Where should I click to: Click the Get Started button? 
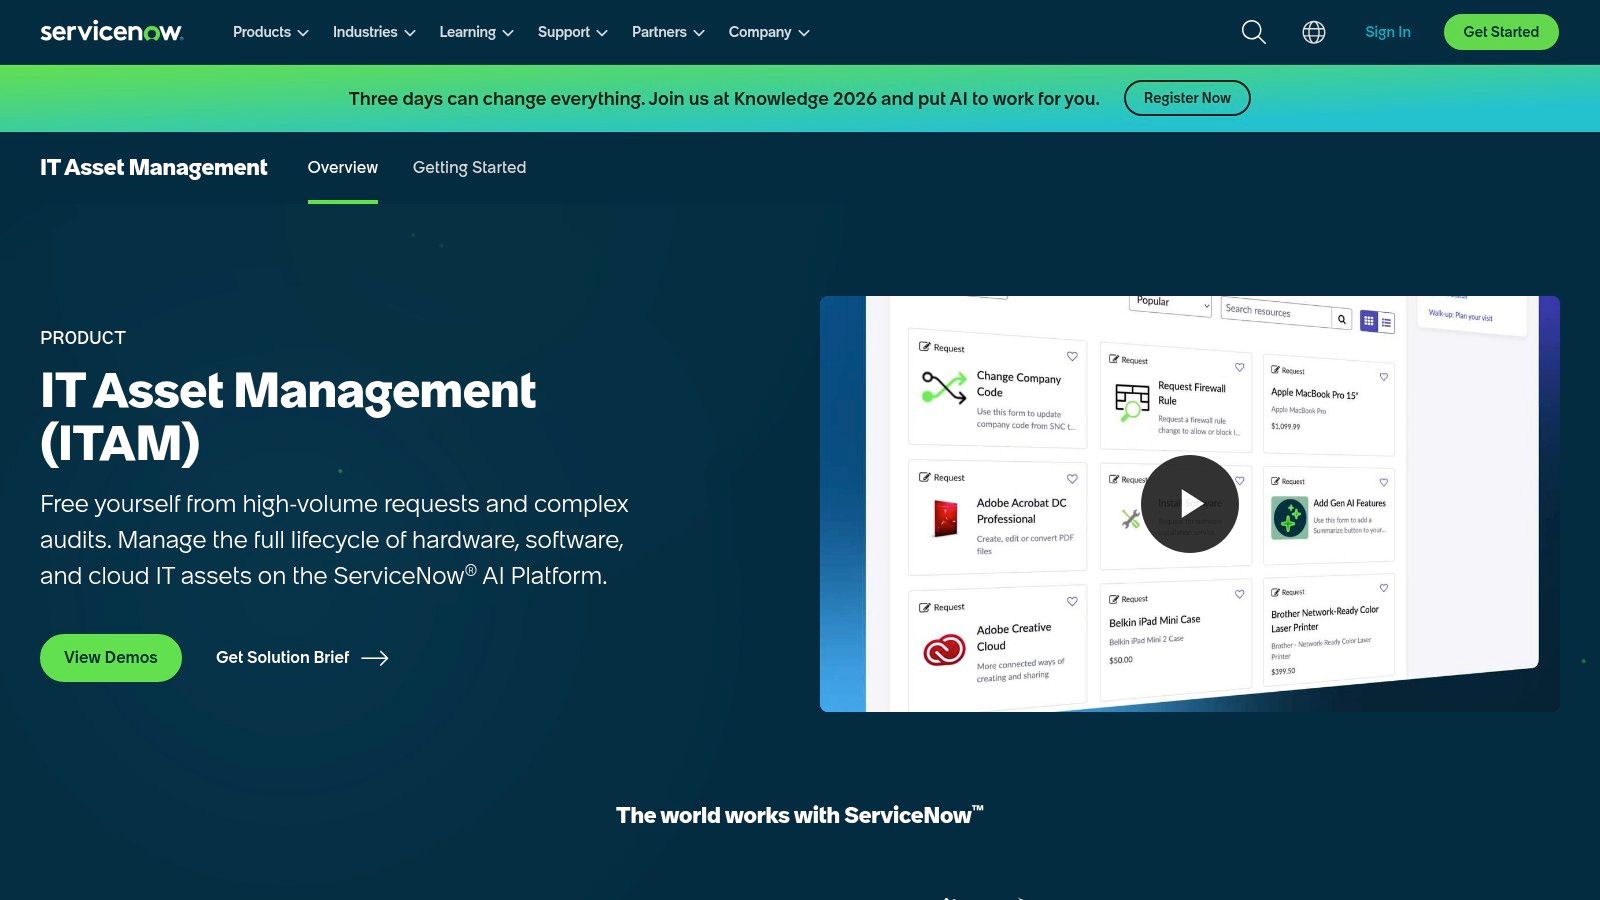click(x=1501, y=32)
